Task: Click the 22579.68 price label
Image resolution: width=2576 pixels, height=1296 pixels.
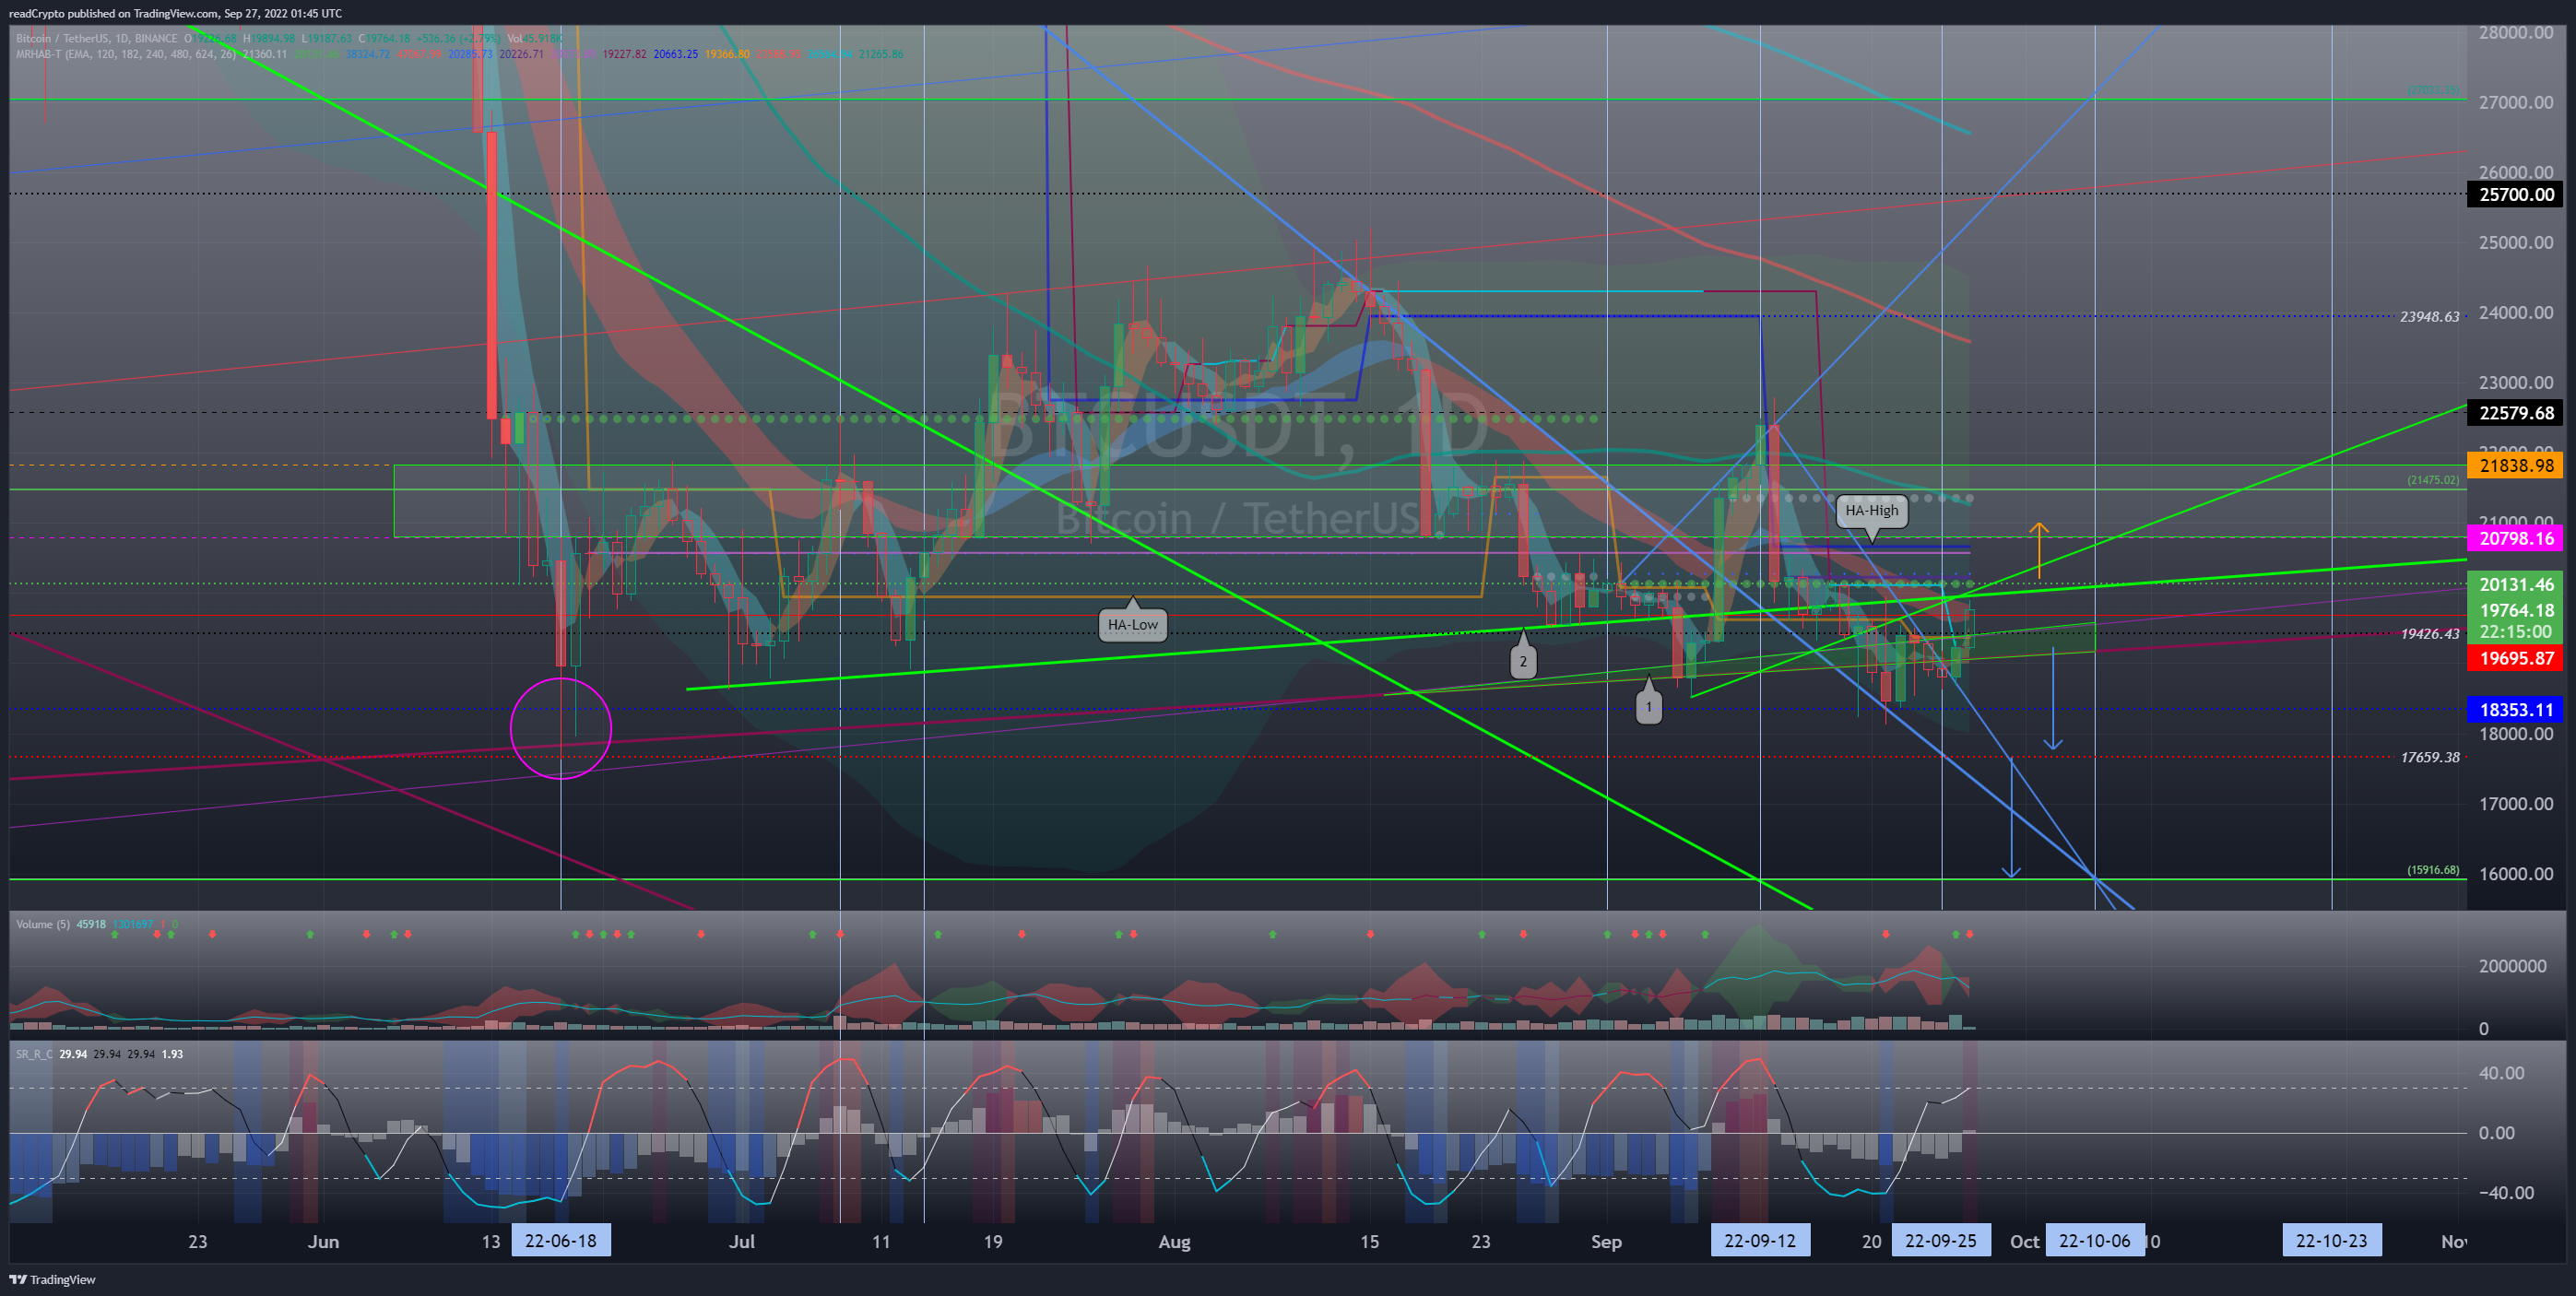Action: coord(2516,413)
